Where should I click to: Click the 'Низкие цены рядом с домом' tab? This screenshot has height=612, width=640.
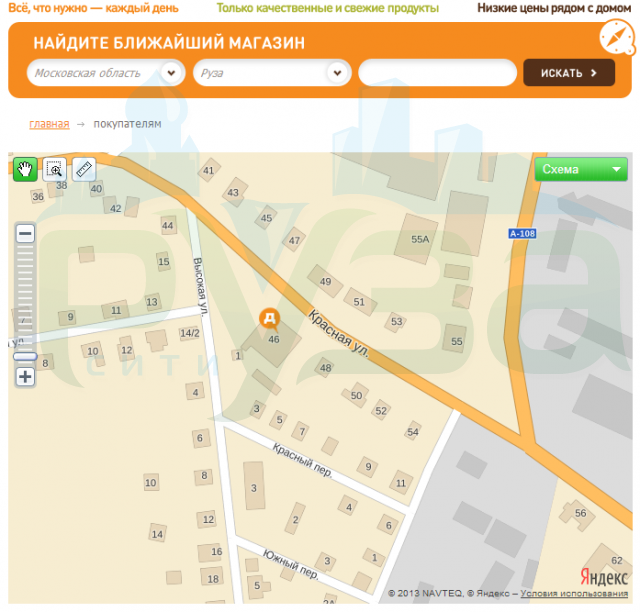click(553, 8)
